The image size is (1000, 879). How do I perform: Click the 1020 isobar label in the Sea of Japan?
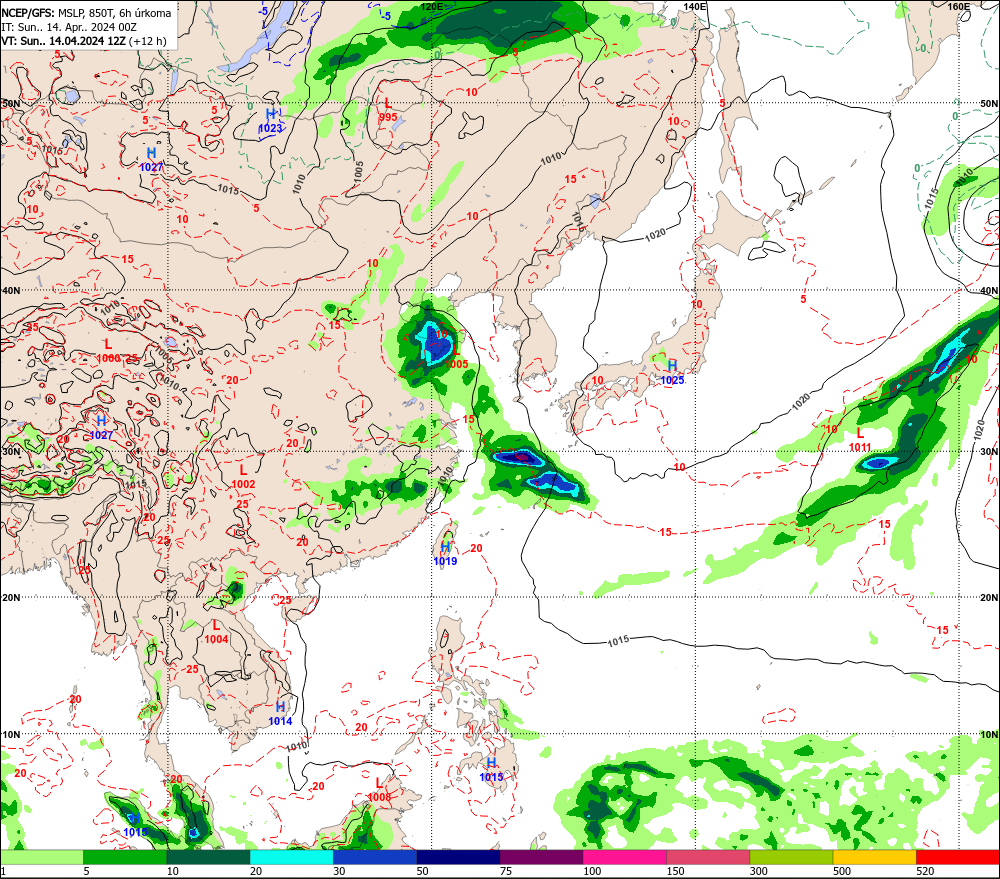(x=655, y=235)
